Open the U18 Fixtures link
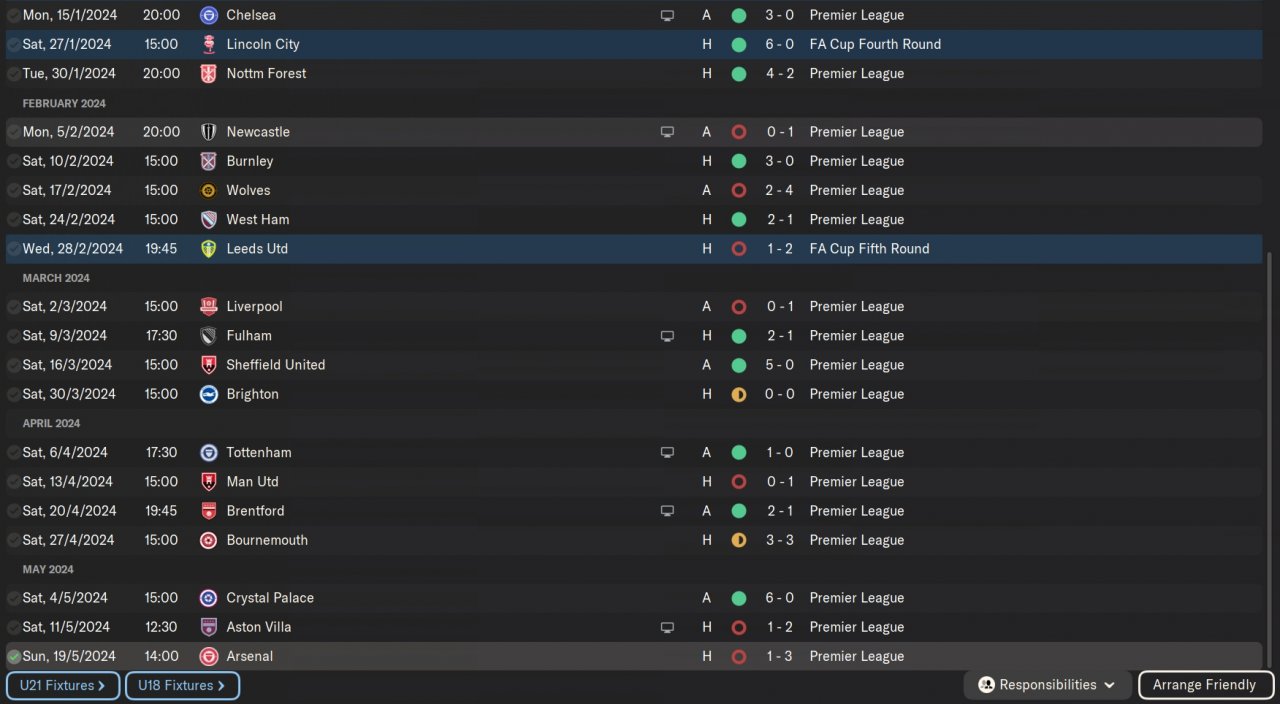This screenshot has width=1280, height=704. tap(182, 685)
